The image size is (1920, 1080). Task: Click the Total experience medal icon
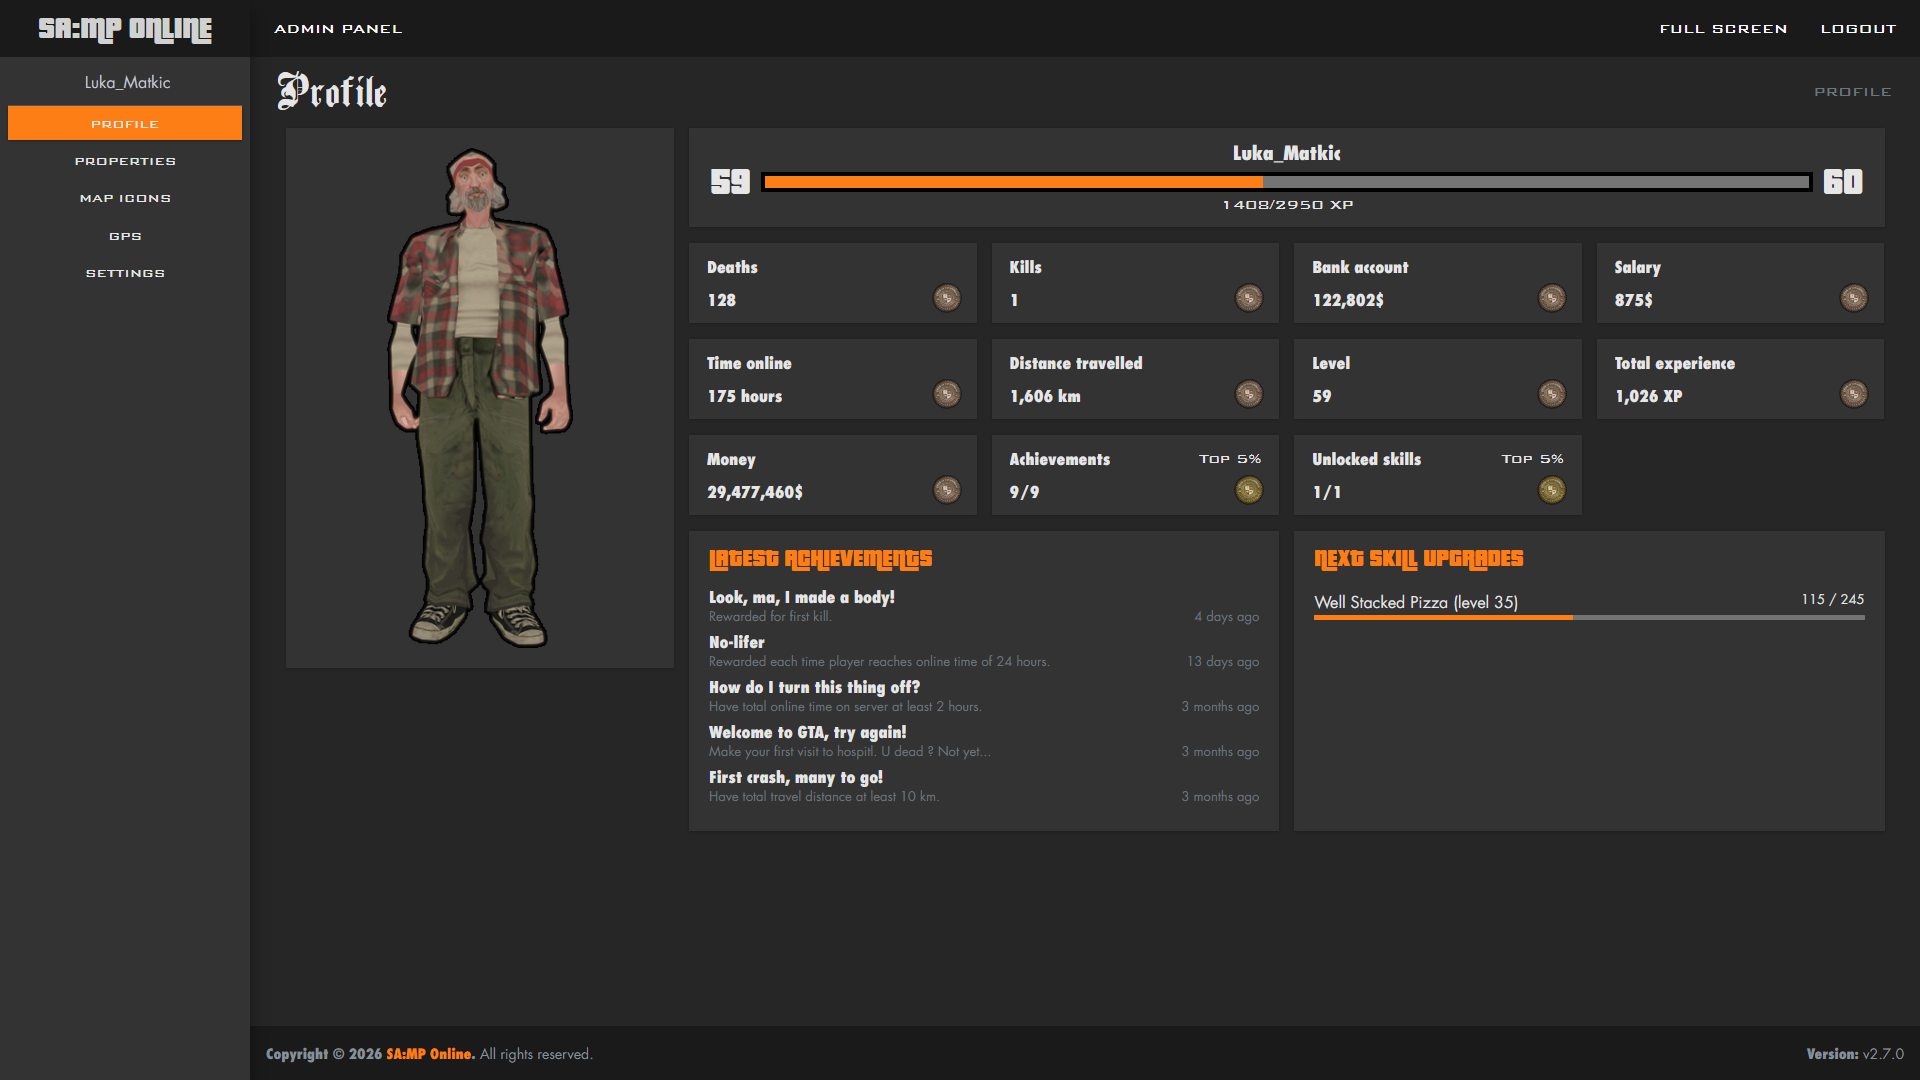pos(1853,394)
